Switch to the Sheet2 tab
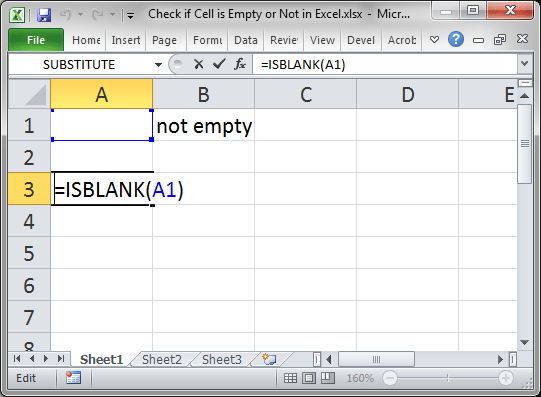Viewport: 541px width, 397px height. (x=161, y=359)
